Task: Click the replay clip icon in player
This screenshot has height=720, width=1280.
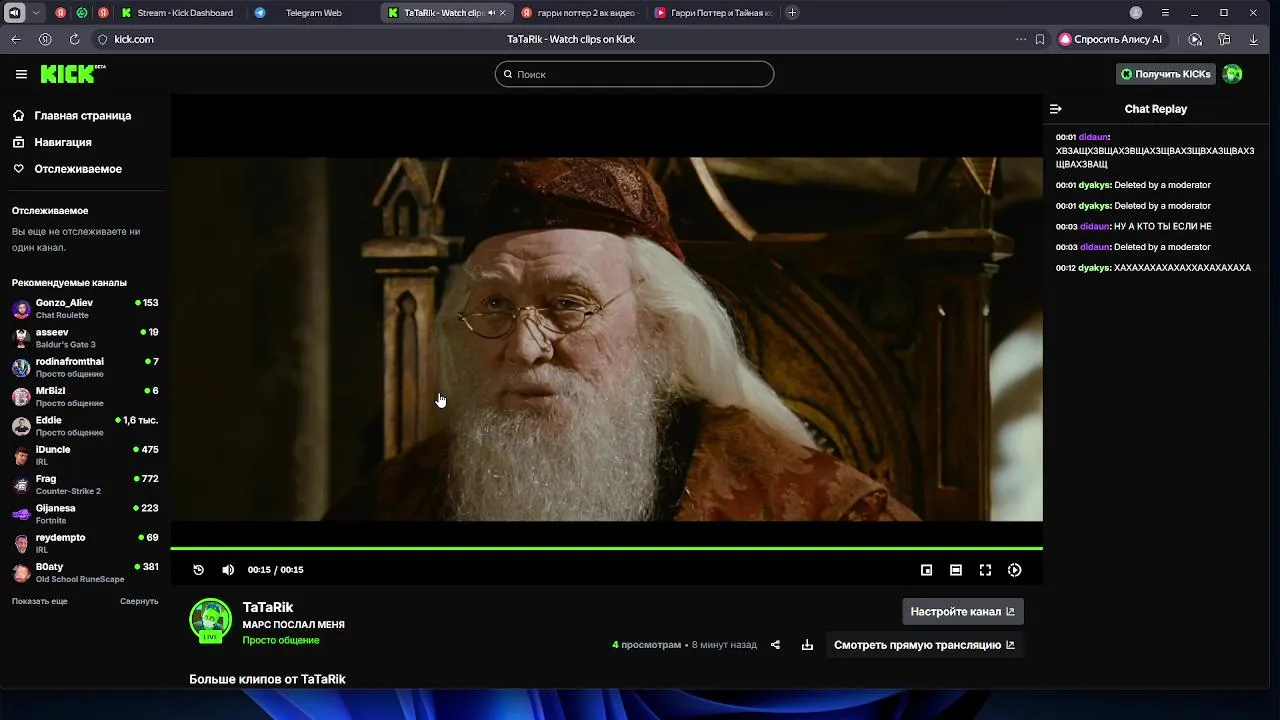Action: coord(198,570)
